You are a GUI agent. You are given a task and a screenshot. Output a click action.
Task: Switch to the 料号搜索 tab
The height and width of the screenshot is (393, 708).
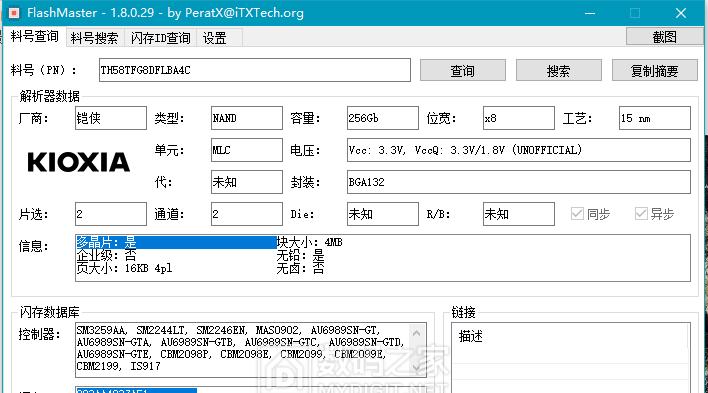[94, 38]
